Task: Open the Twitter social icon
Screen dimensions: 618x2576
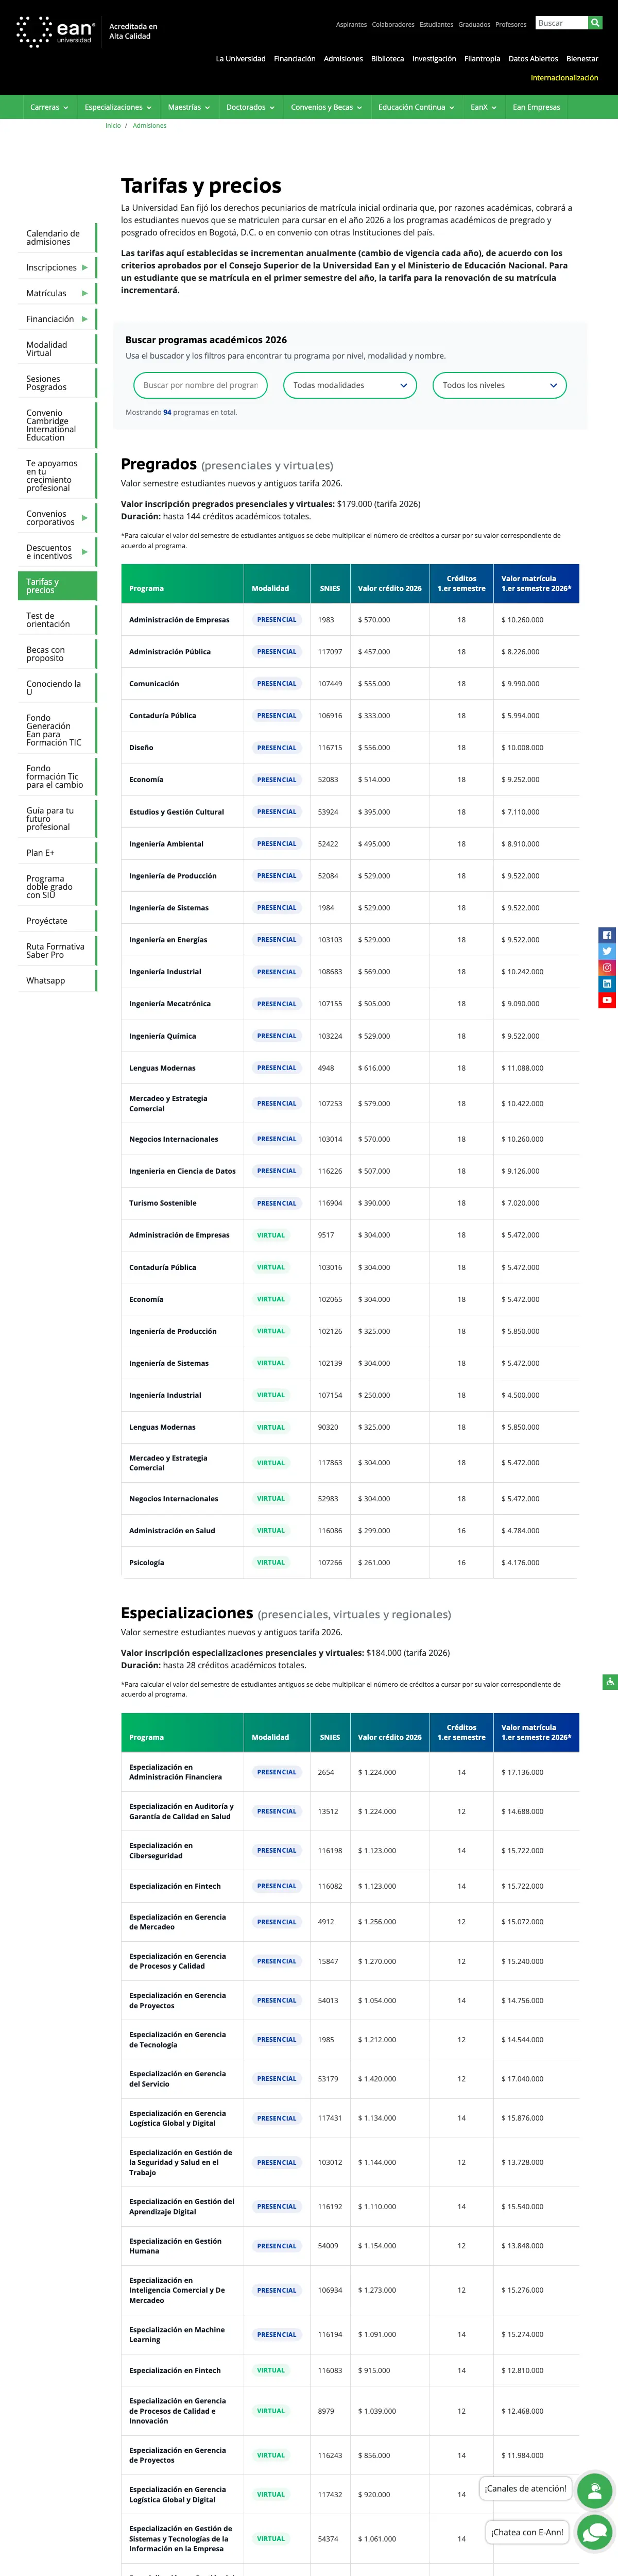Action: pos(607,951)
